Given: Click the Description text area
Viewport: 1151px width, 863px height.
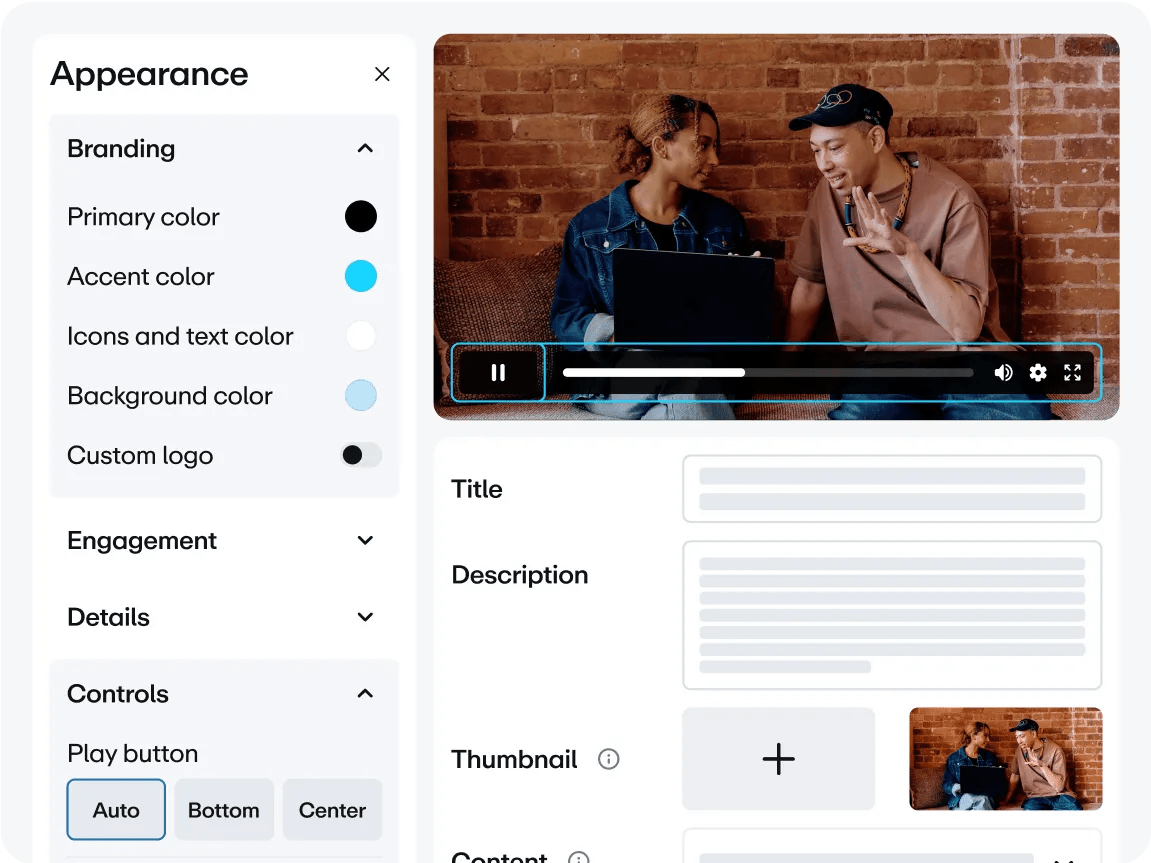Looking at the screenshot, I should [892, 615].
